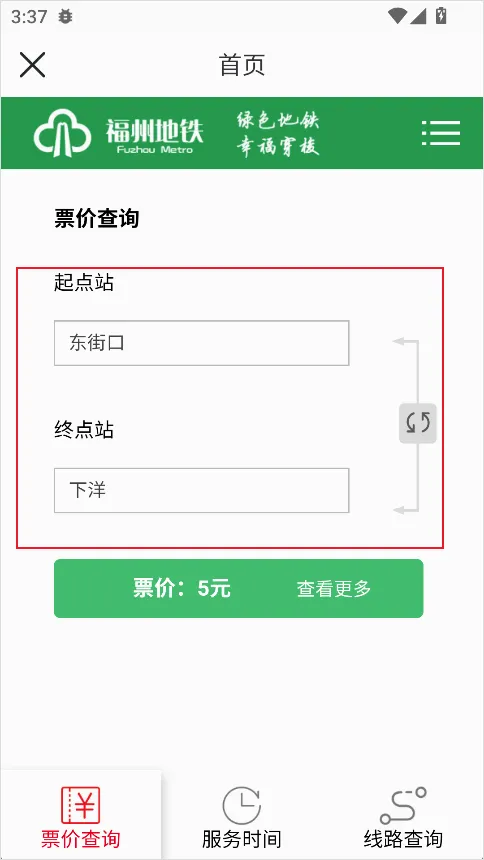Tap the yen ticket price icon
This screenshot has width=484, height=860.
[80, 805]
